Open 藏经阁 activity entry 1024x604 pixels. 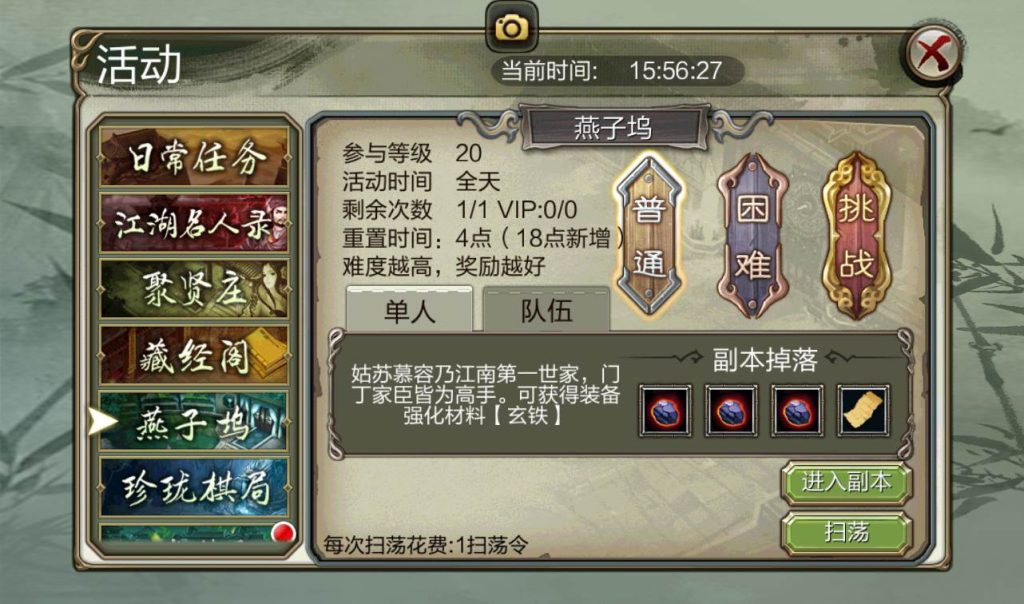tap(194, 356)
